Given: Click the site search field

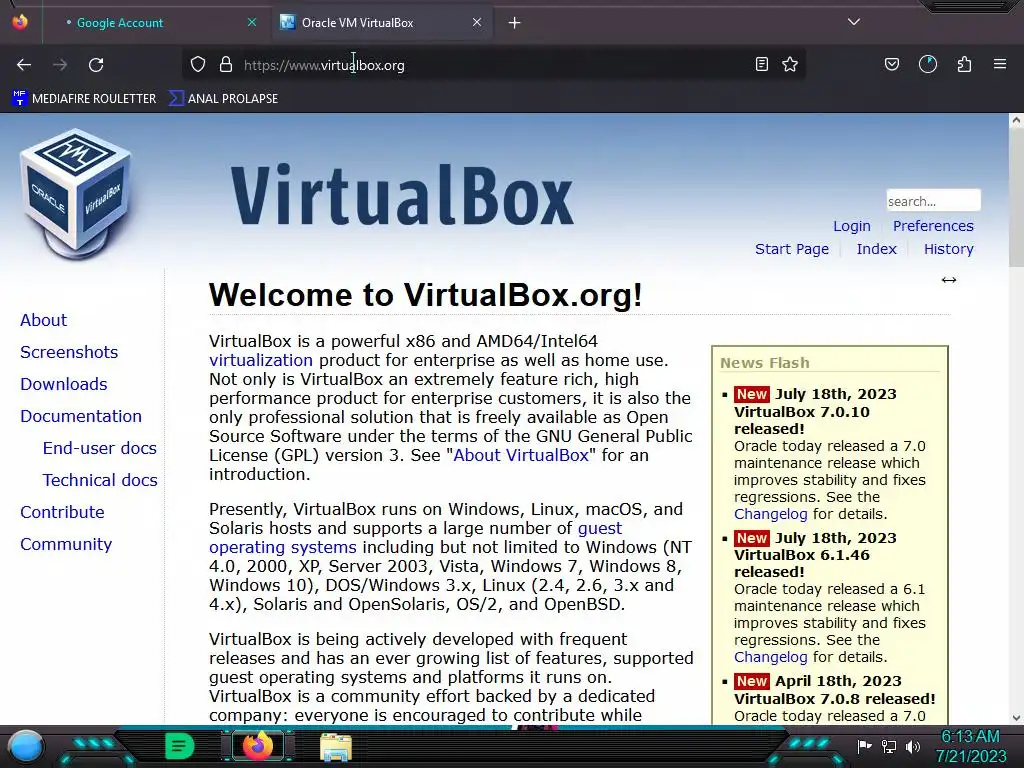Looking at the screenshot, I should tap(933, 200).
